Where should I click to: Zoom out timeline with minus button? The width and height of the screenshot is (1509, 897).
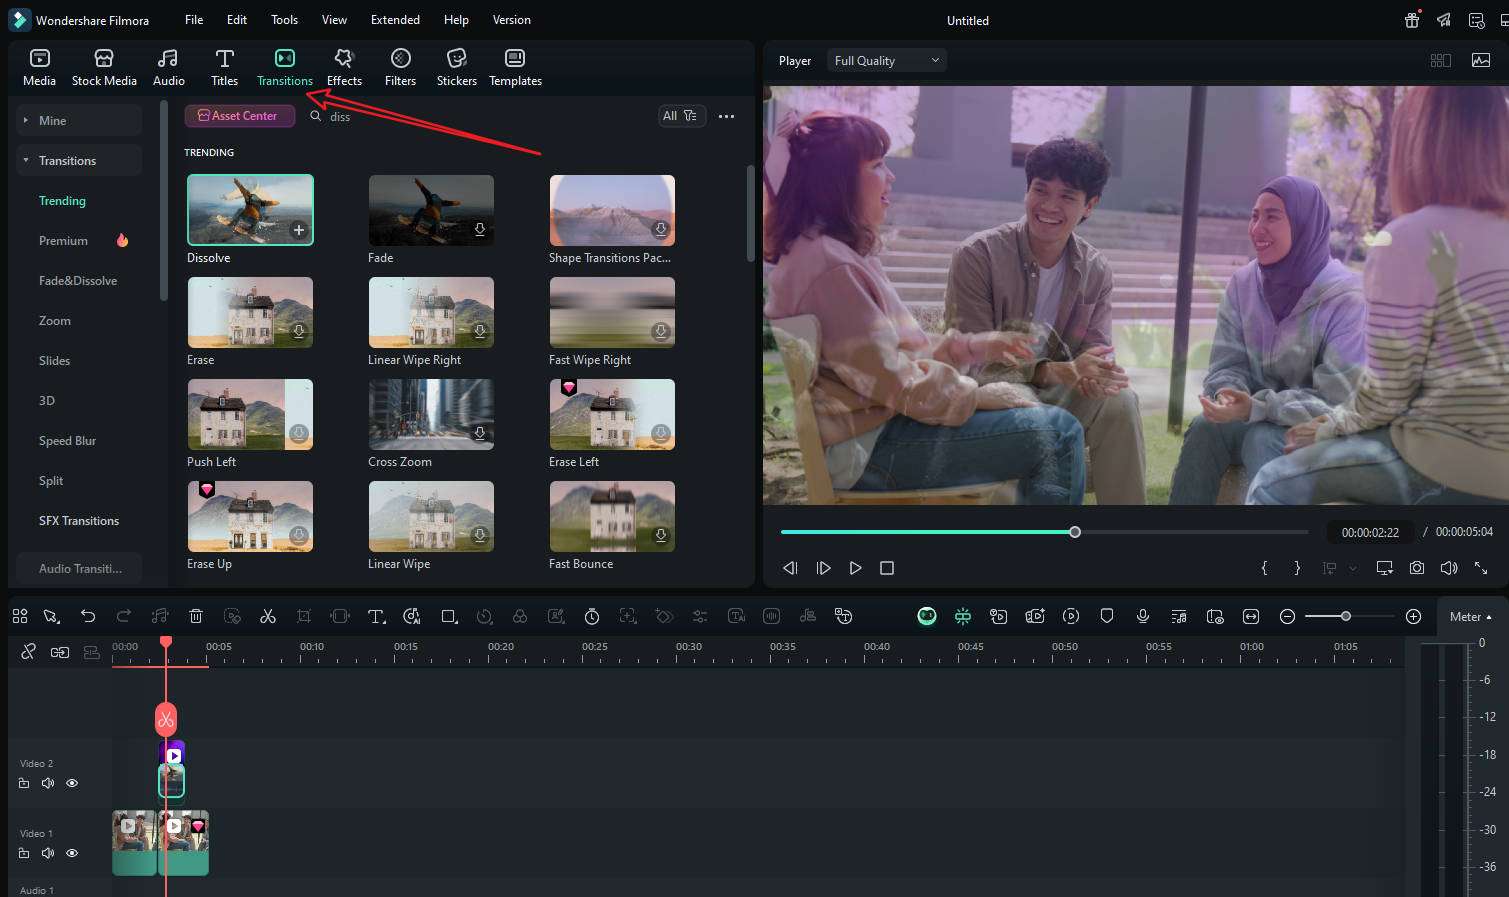pos(1288,616)
